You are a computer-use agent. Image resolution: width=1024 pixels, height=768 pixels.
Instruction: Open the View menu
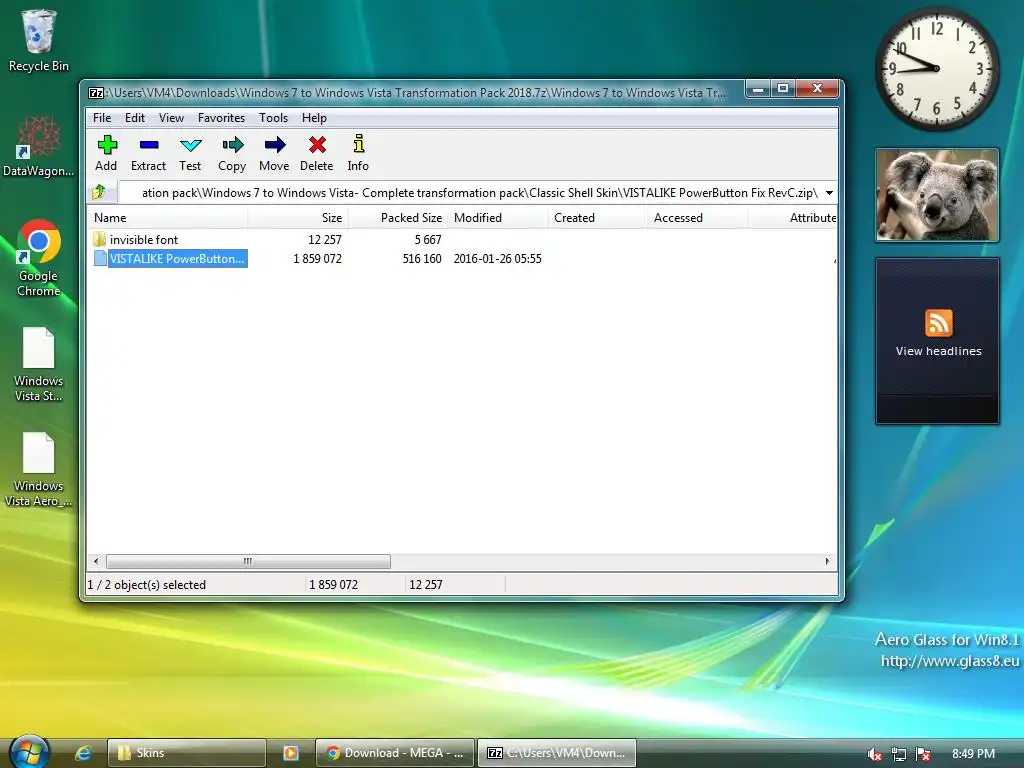coord(171,118)
